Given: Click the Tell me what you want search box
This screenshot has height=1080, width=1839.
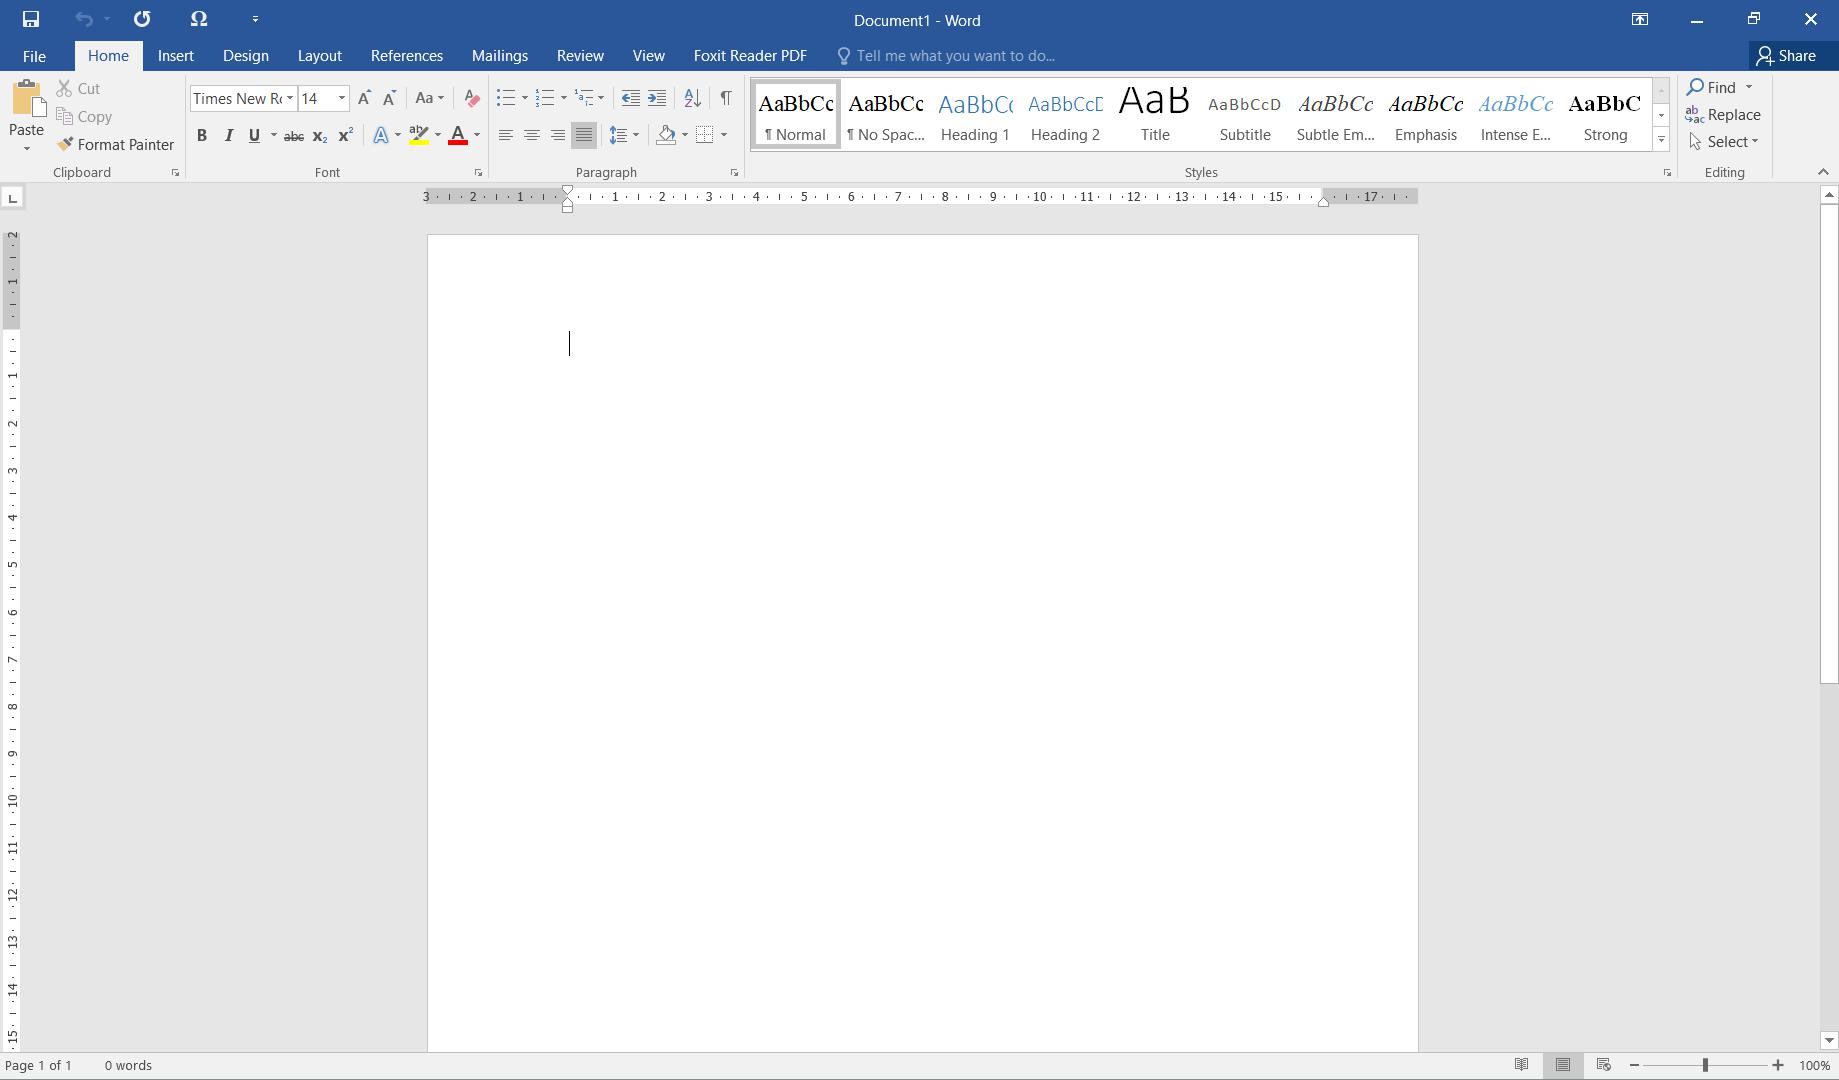Looking at the screenshot, I should tap(955, 56).
